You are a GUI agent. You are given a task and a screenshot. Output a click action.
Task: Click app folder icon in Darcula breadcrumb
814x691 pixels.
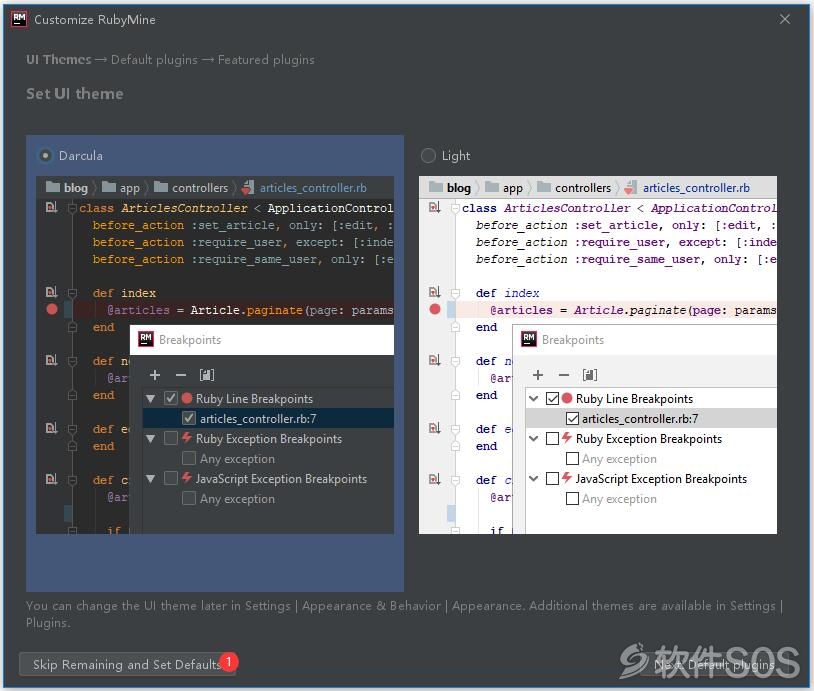pos(109,187)
